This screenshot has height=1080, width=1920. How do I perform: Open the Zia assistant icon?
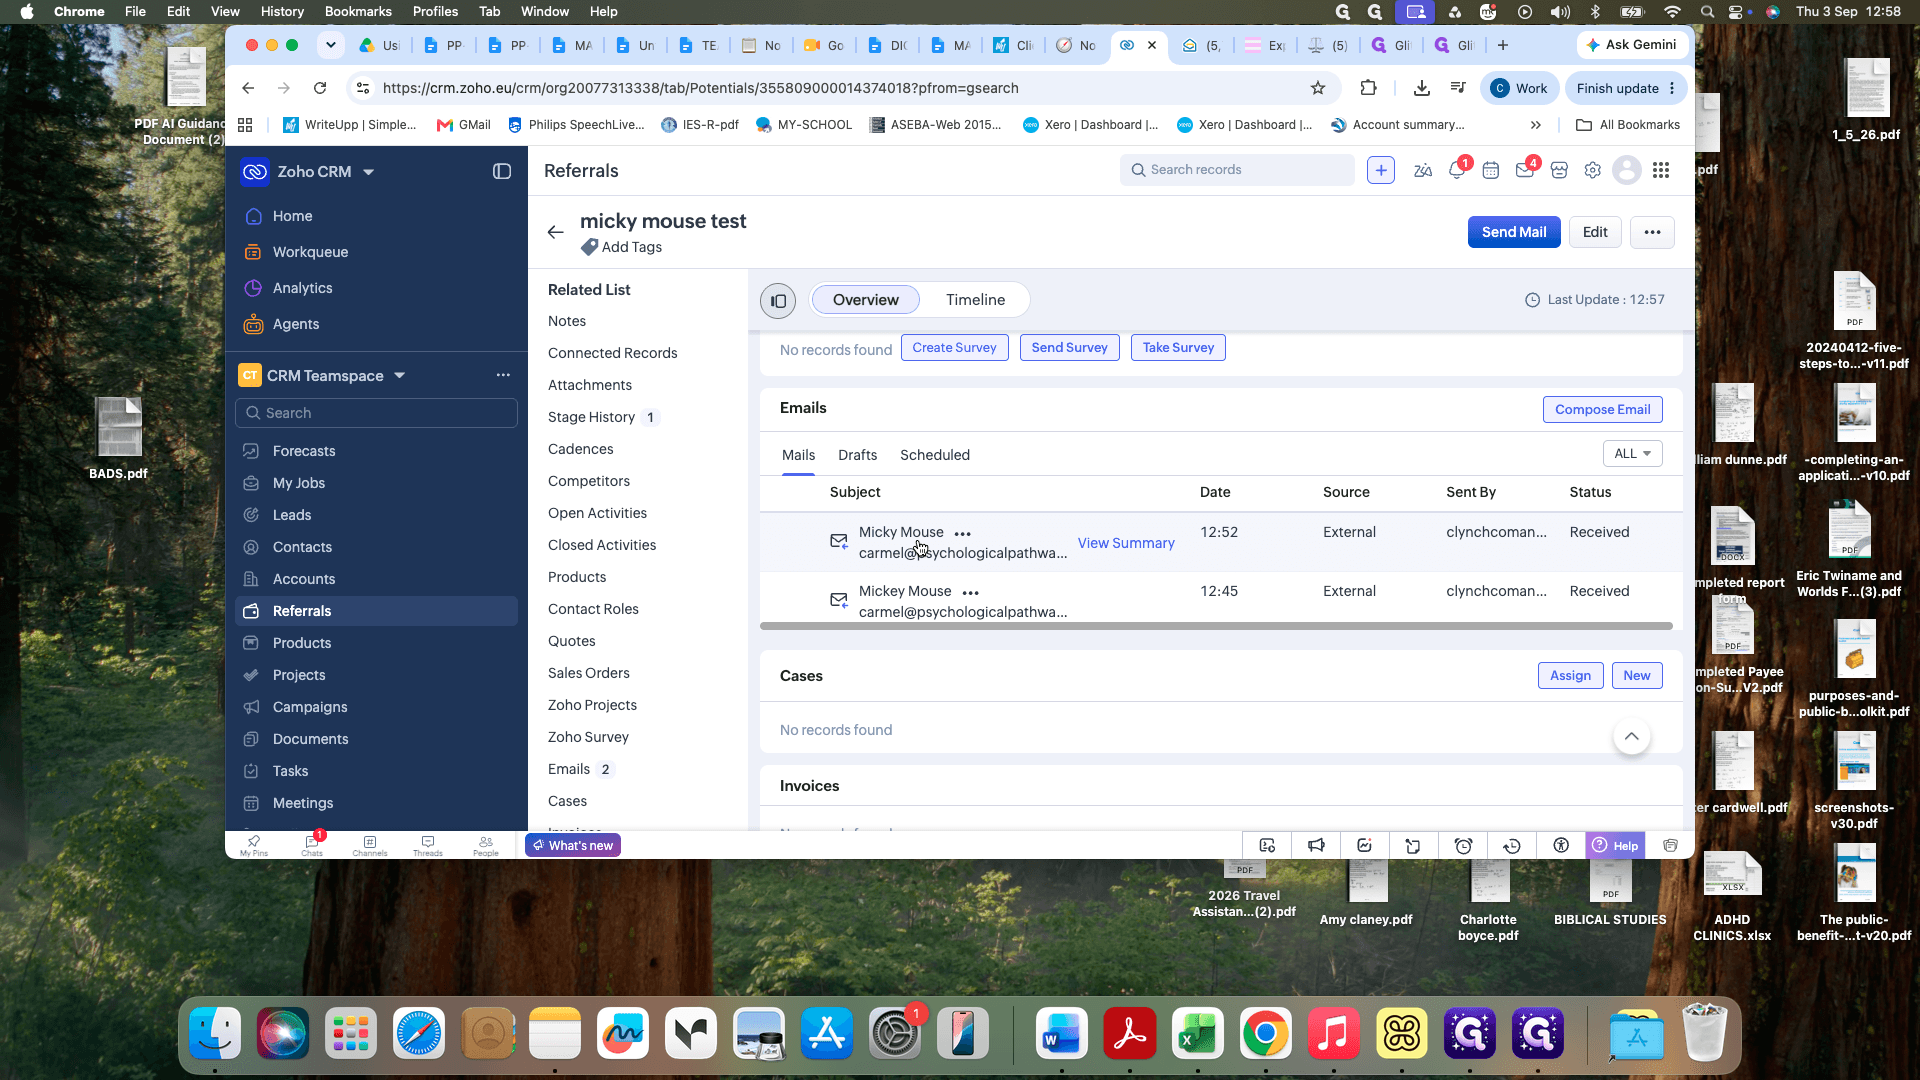[1423, 171]
